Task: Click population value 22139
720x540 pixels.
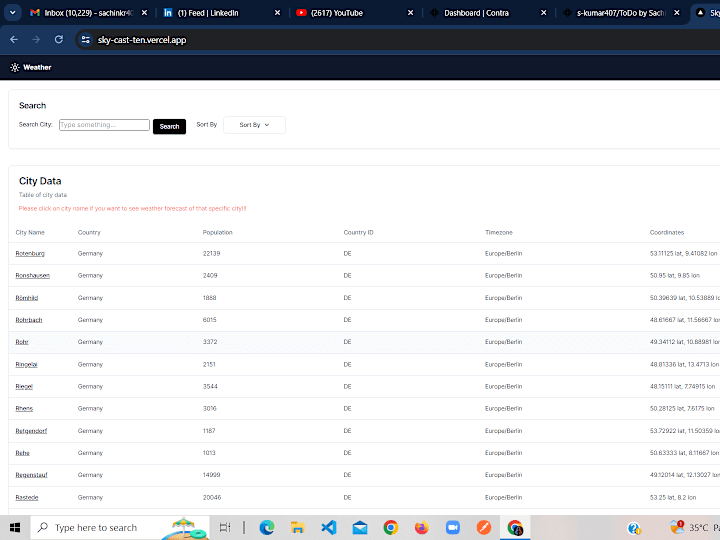Action: [212, 253]
